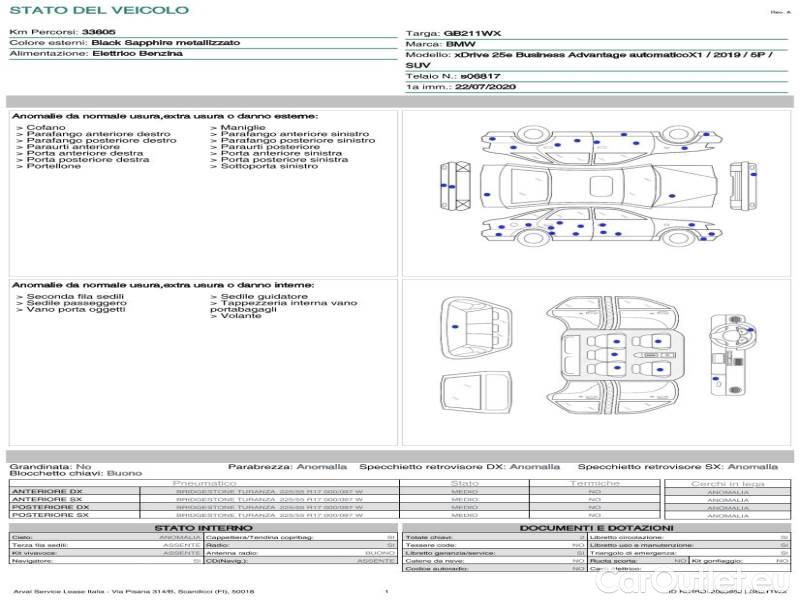Click the marker on the trunk interior diagram

pyautogui.click(x=455, y=325)
